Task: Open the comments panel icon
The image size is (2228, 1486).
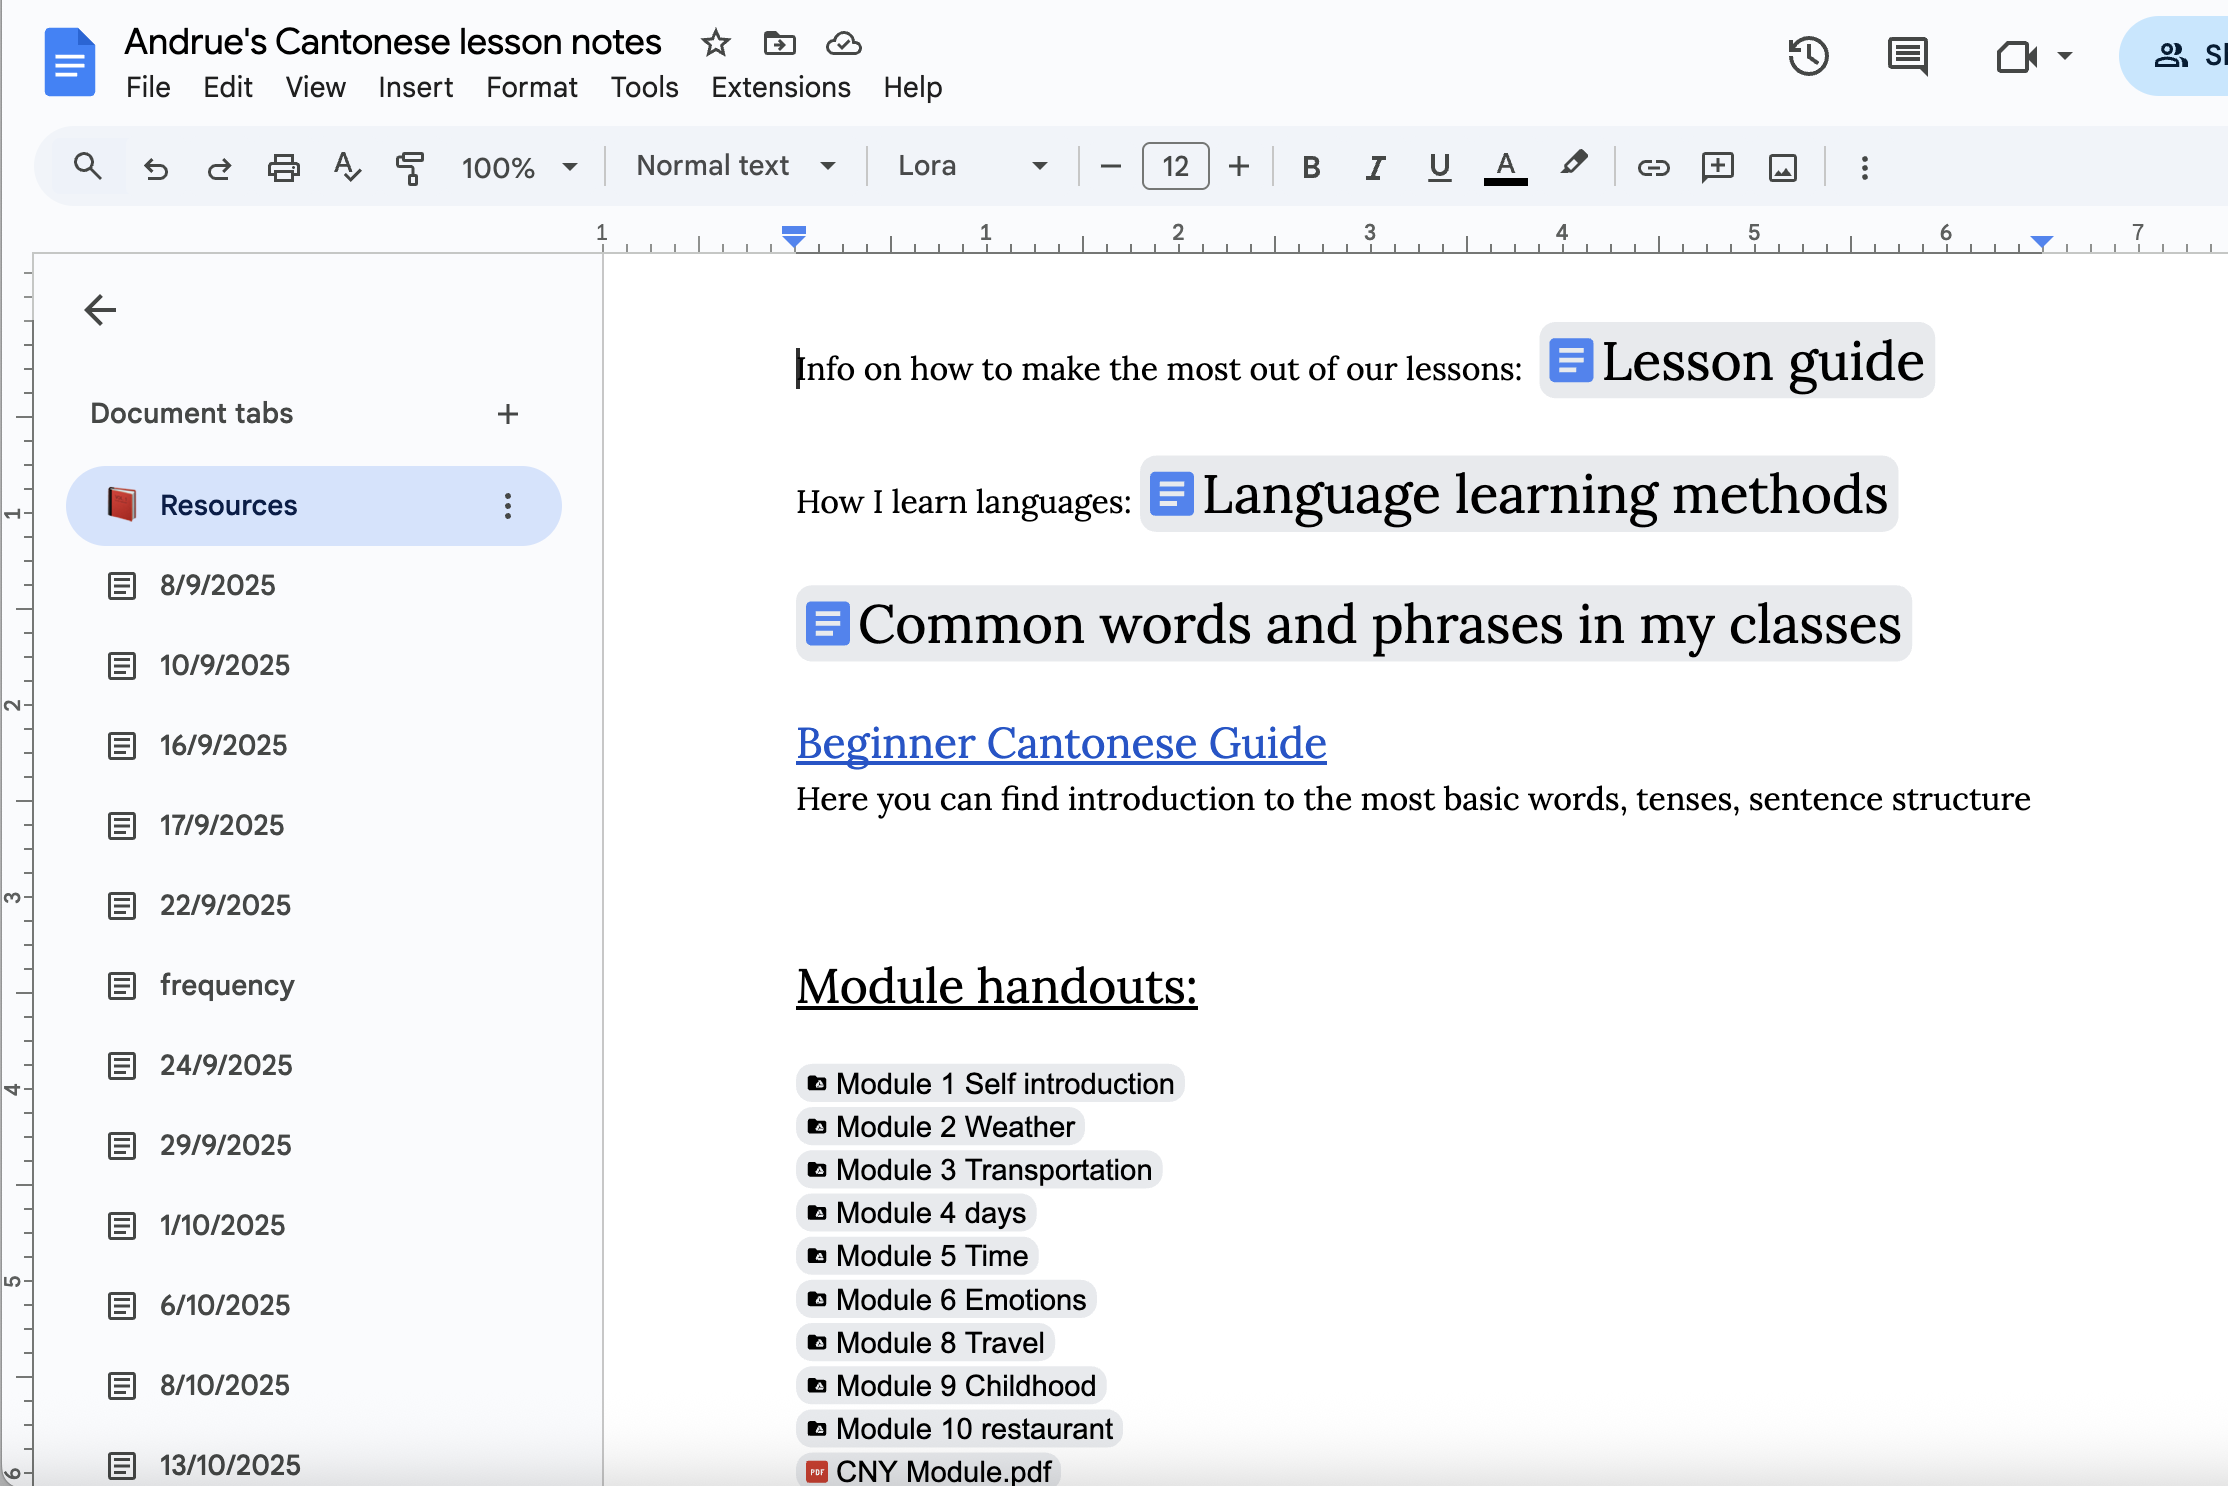Action: (1907, 56)
